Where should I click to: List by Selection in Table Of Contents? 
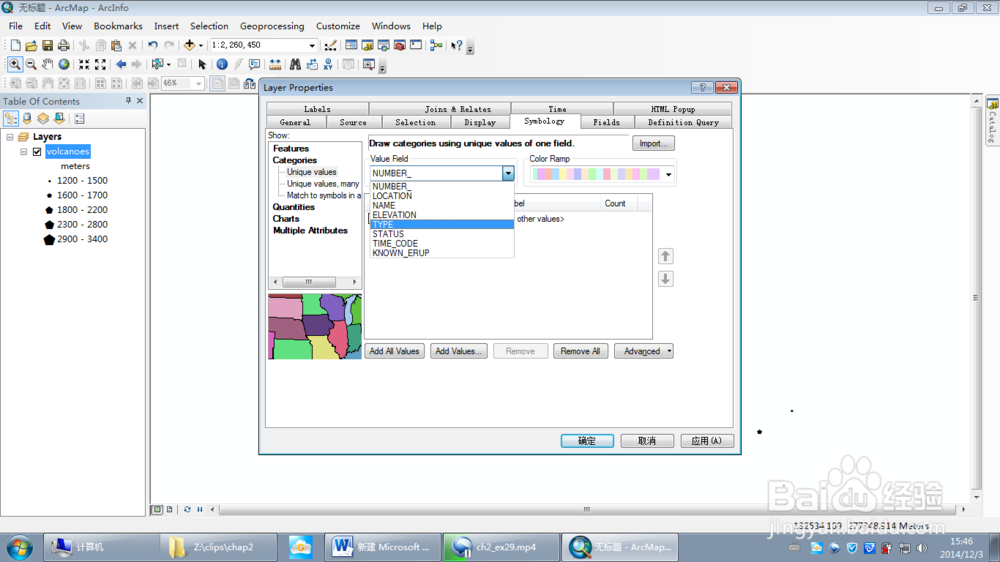[x=59, y=119]
